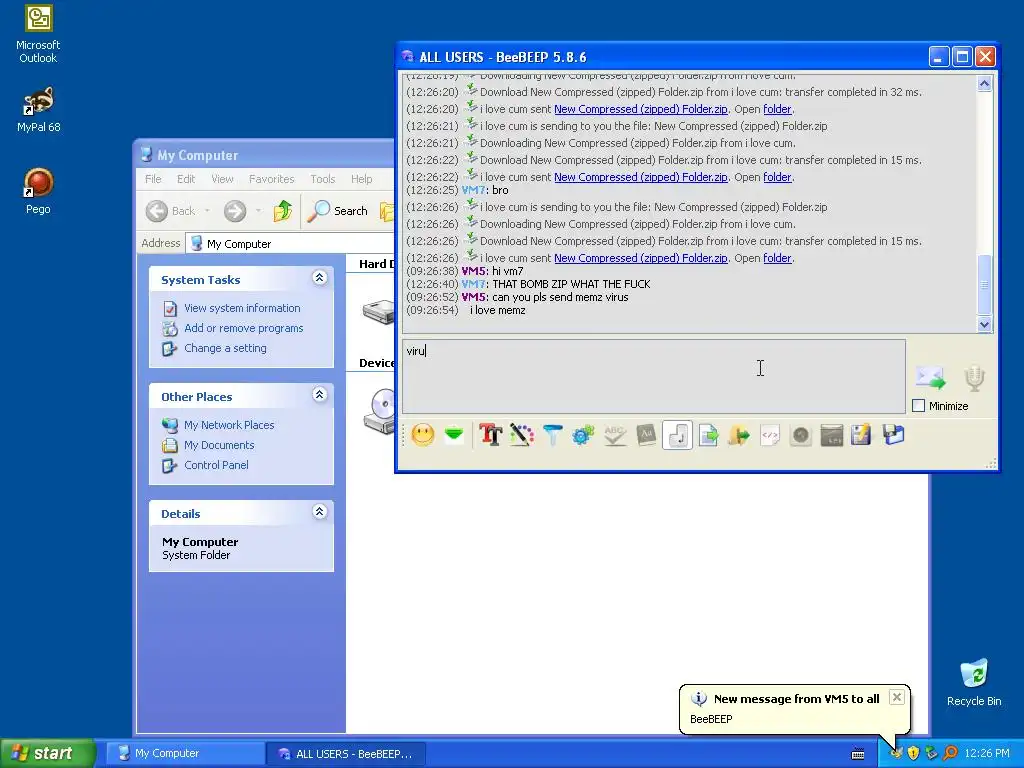Open My Network Places link
Image resolution: width=1024 pixels, height=768 pixels.
[x=229, y=425]
